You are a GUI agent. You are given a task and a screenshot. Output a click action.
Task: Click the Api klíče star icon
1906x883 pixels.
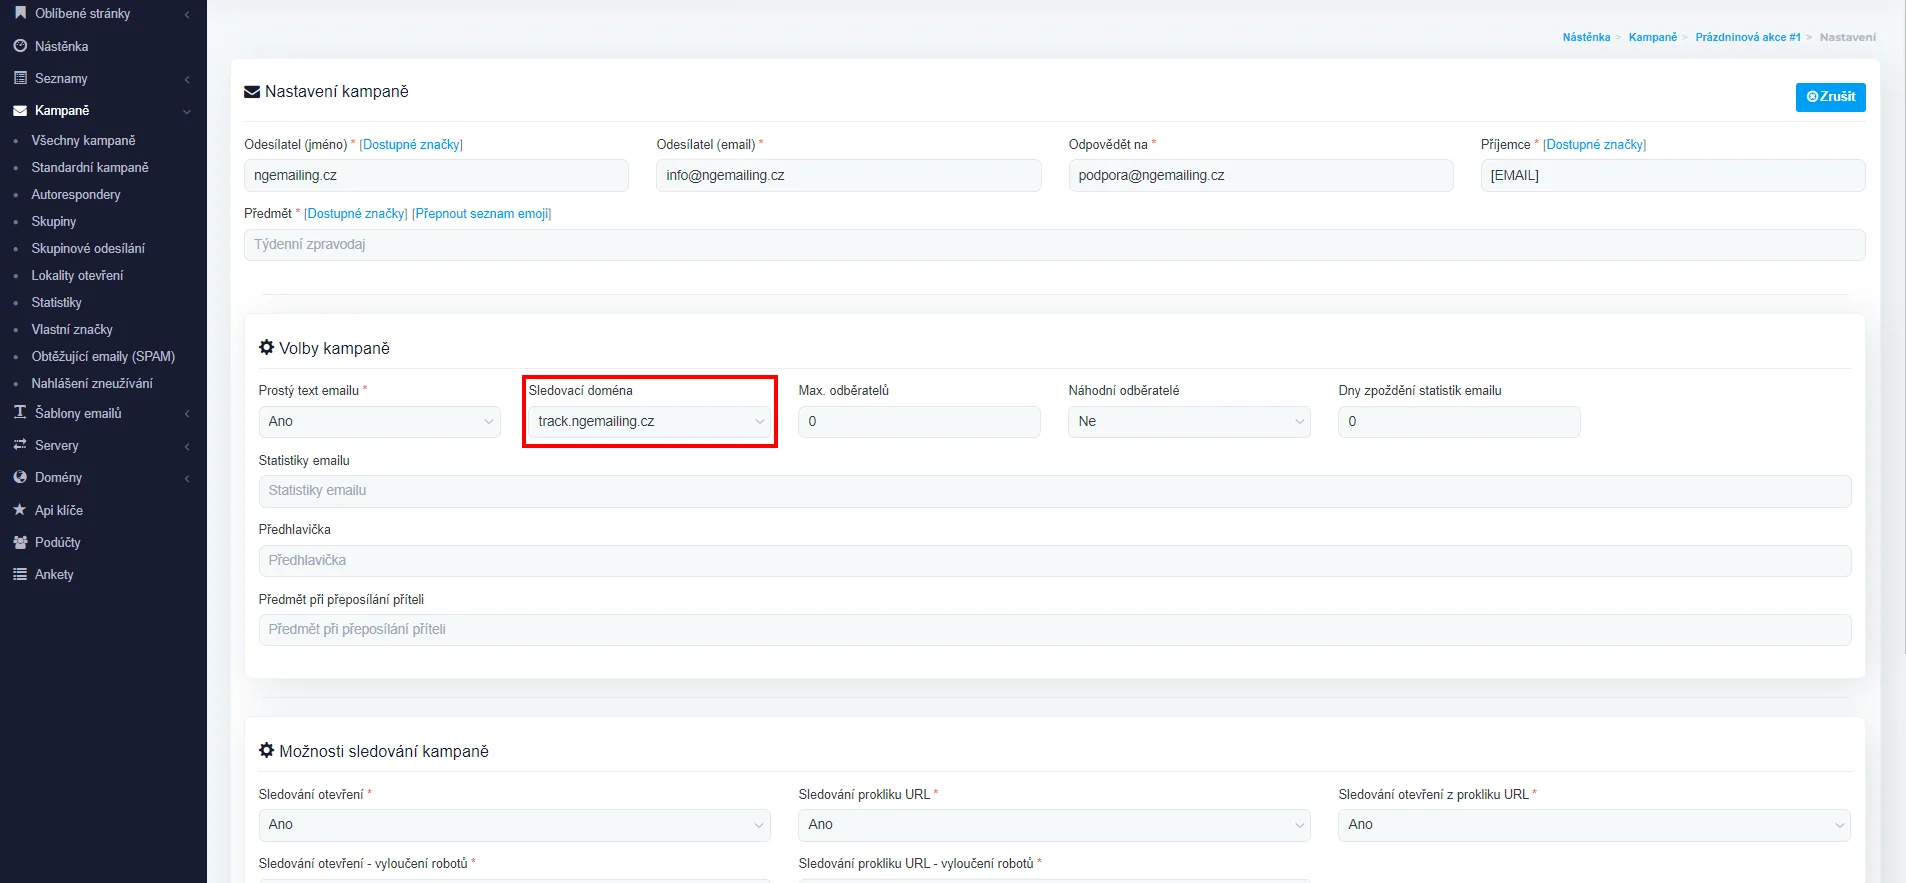tap(20, 510)
